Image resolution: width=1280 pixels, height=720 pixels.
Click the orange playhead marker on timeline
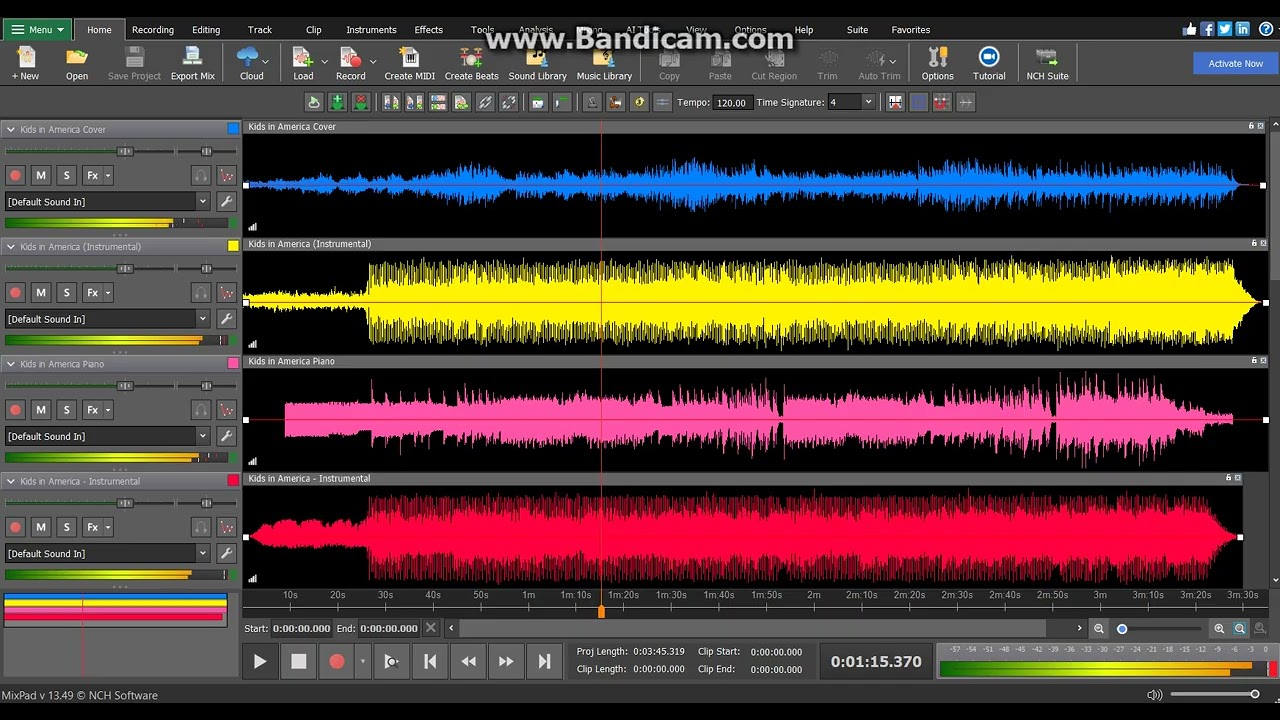(601, 611)
